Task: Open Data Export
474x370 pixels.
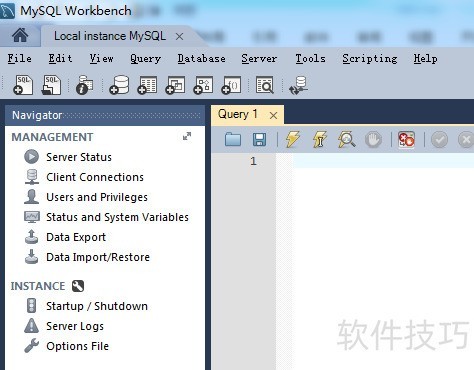Action: click(76, 237)
